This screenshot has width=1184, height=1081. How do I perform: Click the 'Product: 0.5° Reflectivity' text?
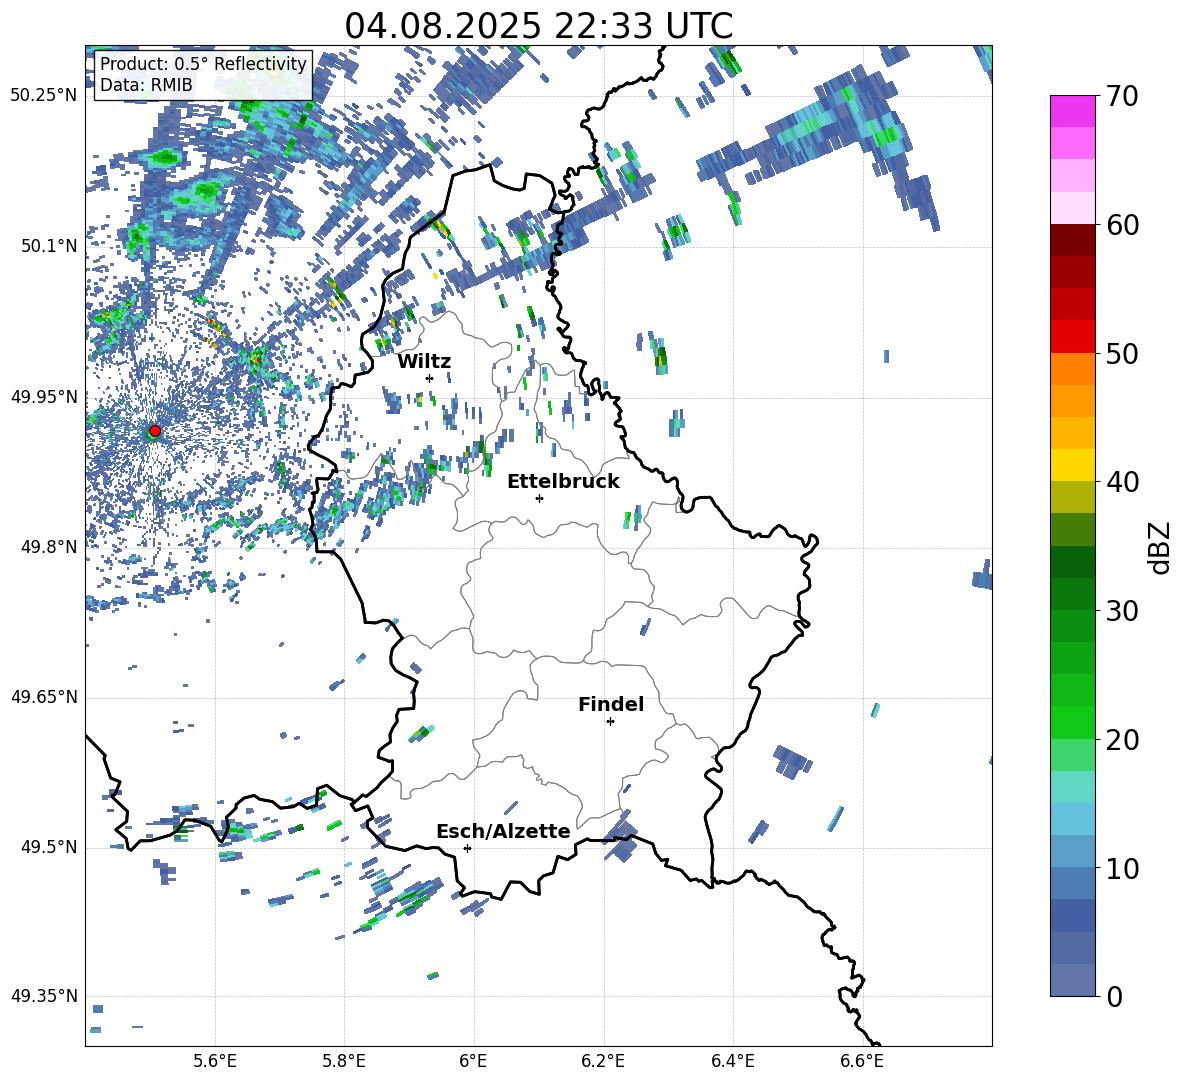pyautogui.click(x=203, y=64)
